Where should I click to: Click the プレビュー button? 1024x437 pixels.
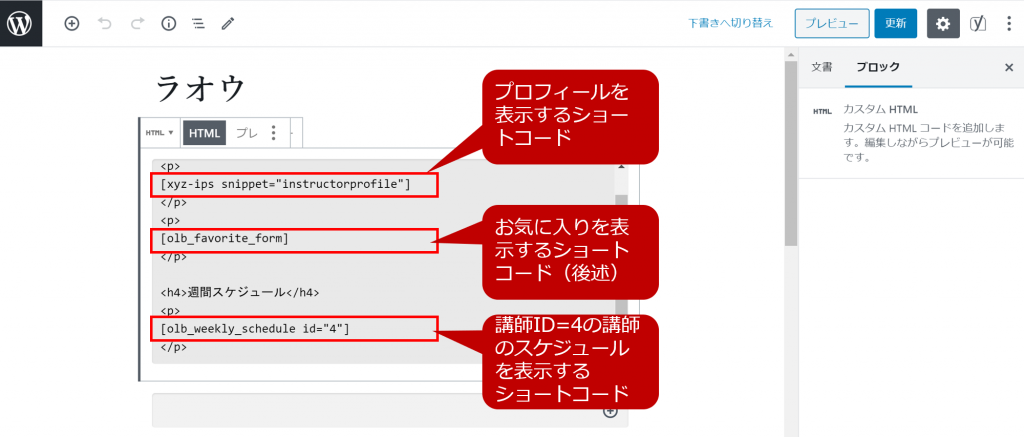(x=831, y=24)
